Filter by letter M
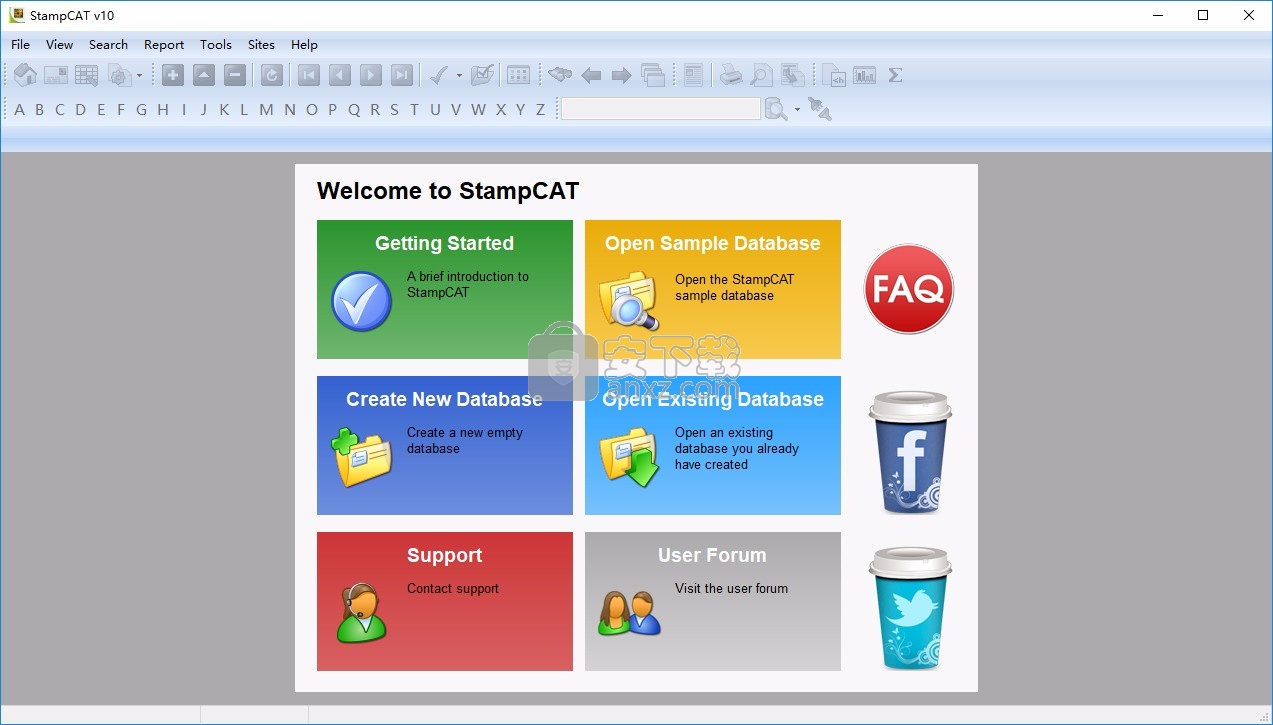This screenshot has height=725, width=1273. pyautogui.click(x=266, y=110)
